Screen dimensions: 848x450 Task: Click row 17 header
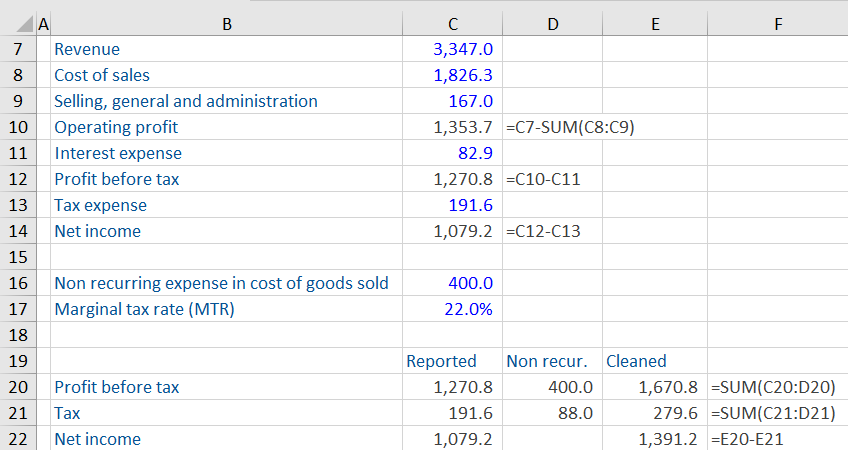[x=18, y=309]
